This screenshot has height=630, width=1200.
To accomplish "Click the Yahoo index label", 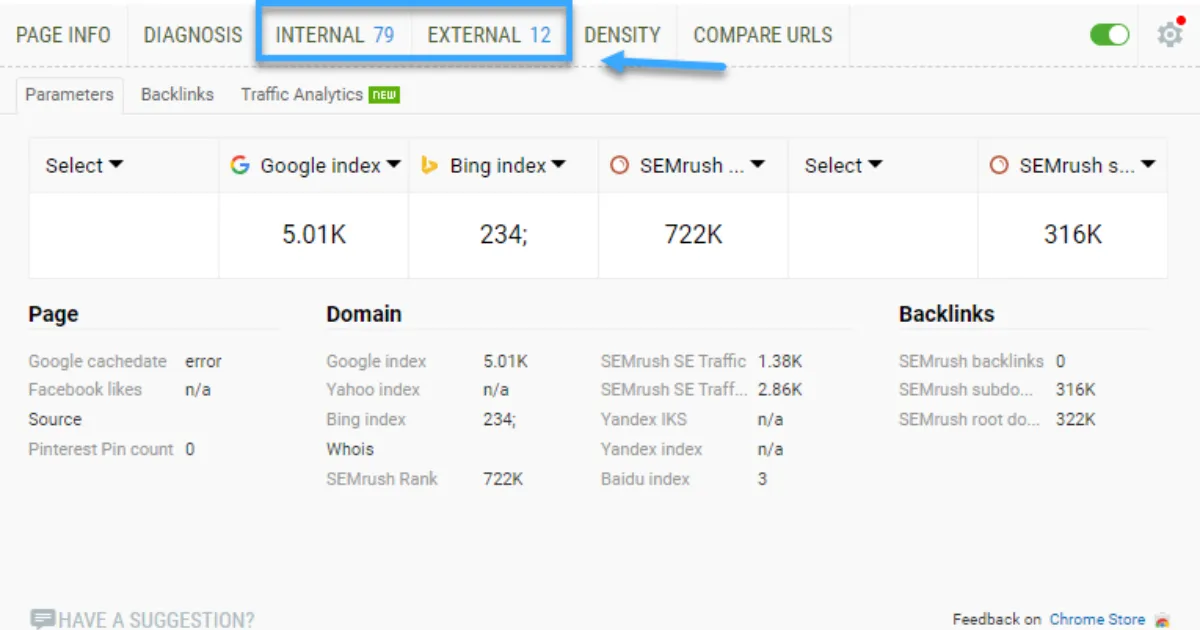I will 373,389.
